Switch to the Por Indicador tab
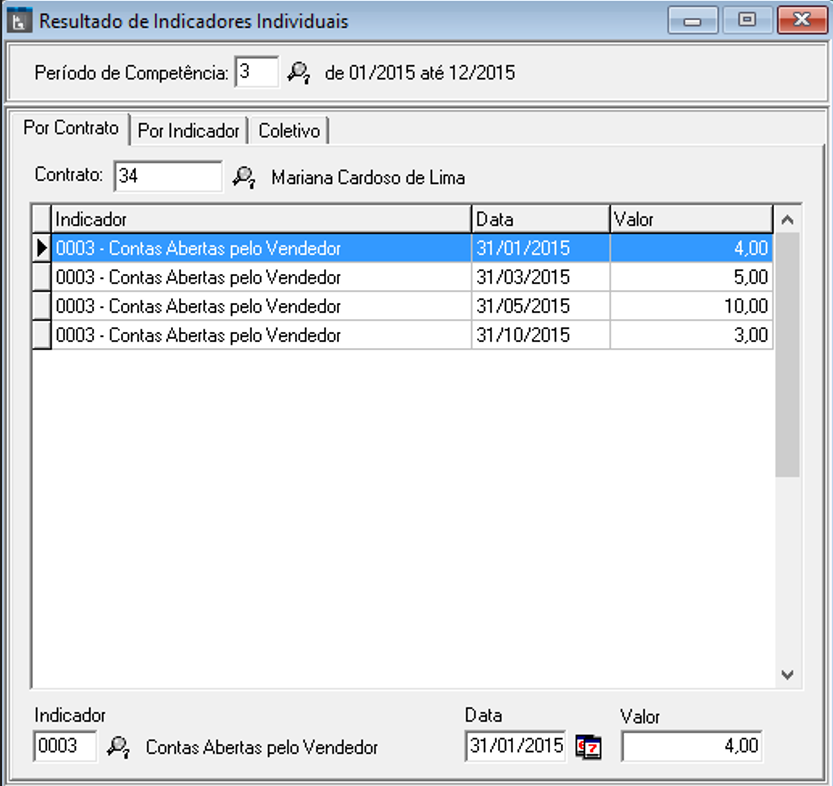 (189, 131)
